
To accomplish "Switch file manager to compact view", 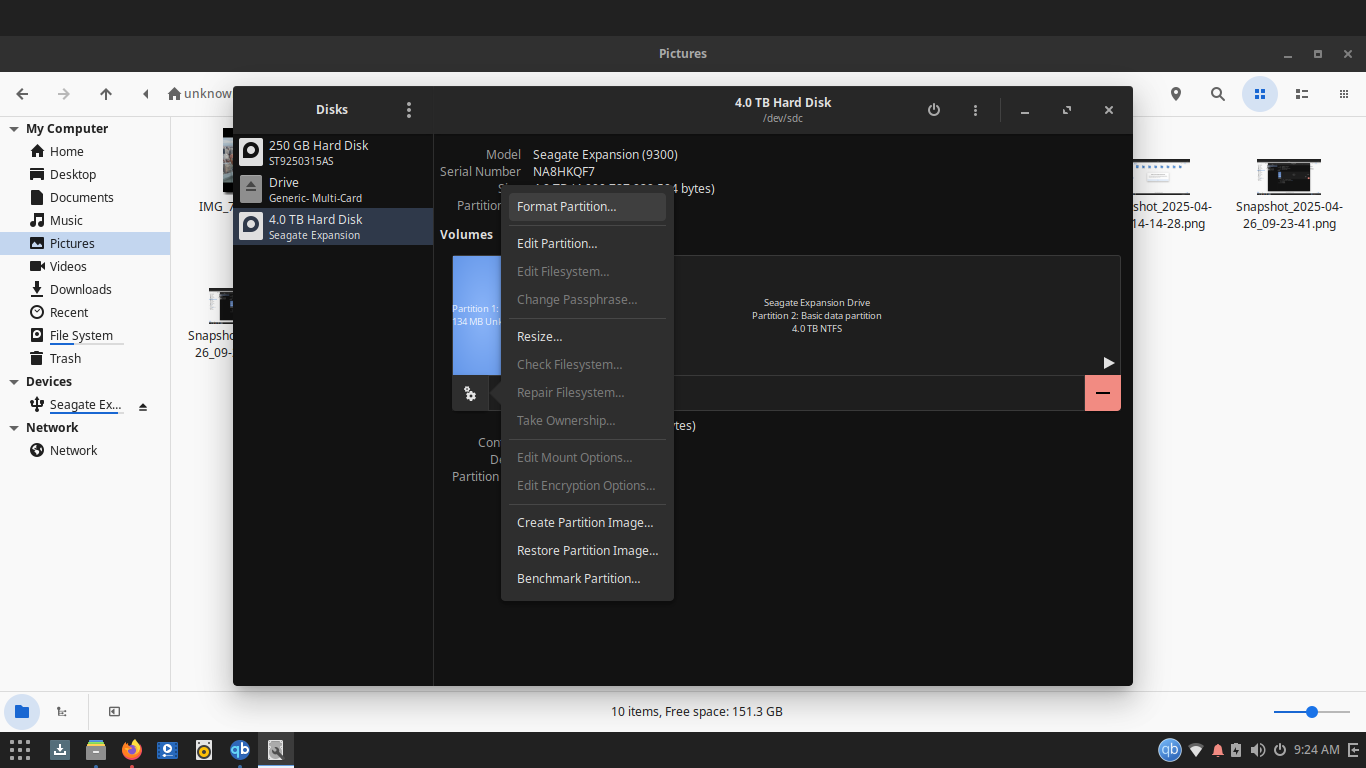I will coord(1344,94).
